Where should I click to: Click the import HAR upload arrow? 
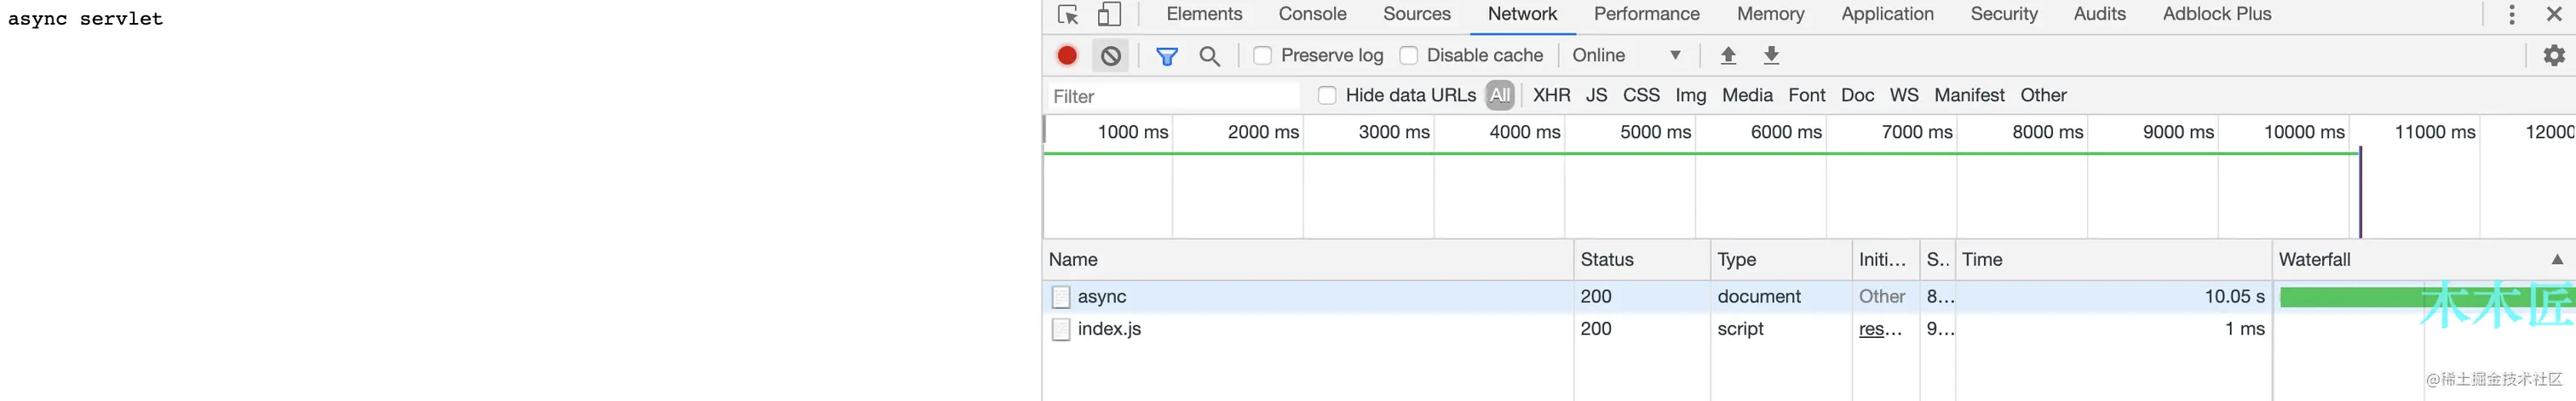pyautogui.click(x=1728, y=56)
